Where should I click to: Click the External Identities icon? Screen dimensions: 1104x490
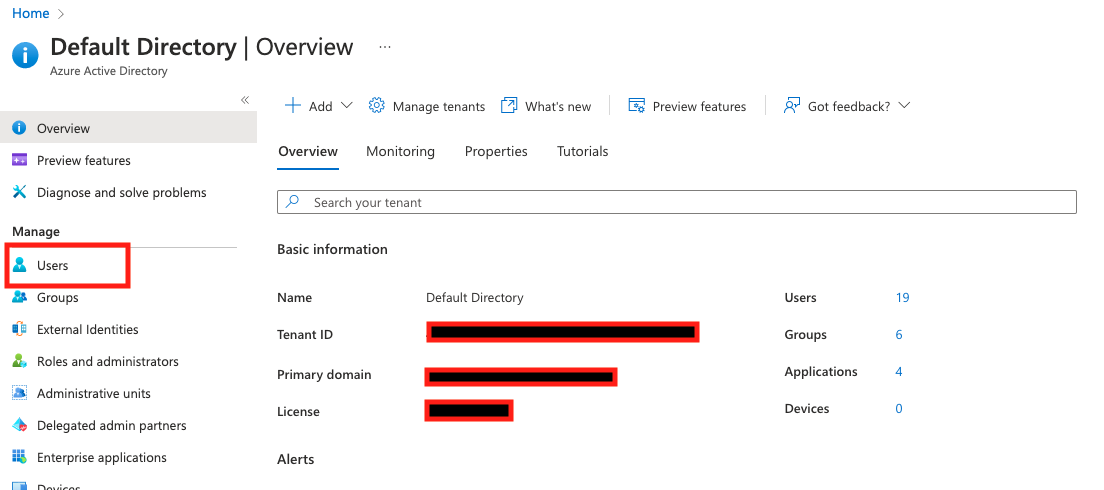20,329
